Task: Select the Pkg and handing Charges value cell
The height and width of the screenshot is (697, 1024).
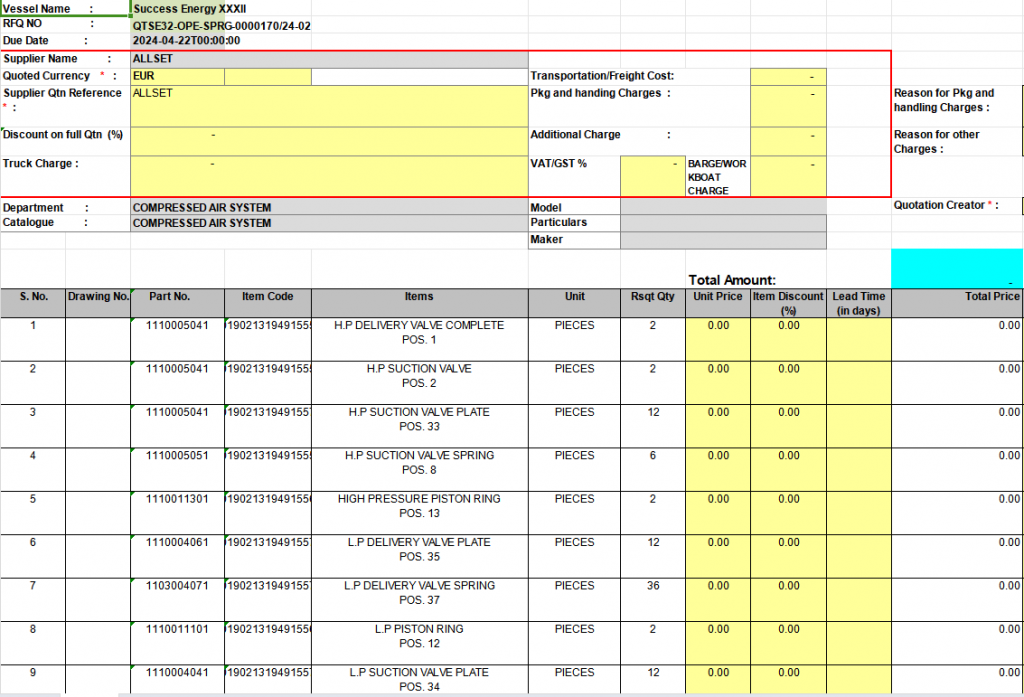Action: (787, 106)
